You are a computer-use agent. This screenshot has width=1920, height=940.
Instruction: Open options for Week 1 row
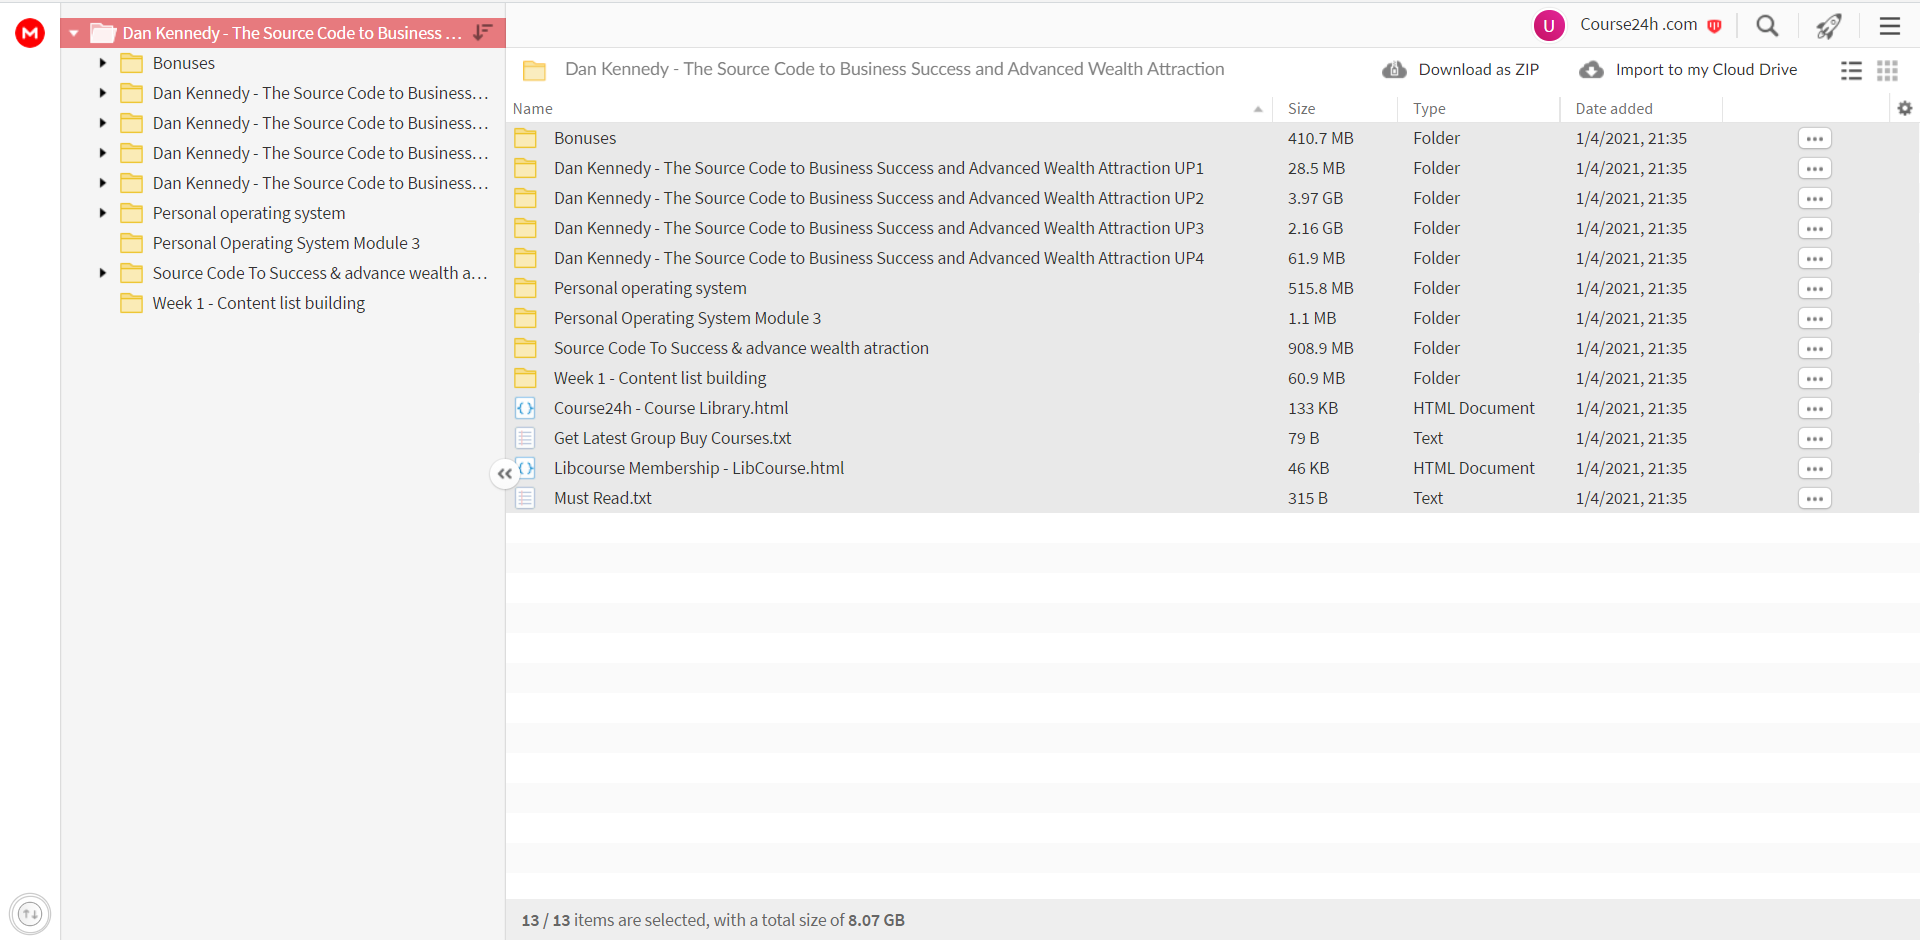(x=1815, y=379)
